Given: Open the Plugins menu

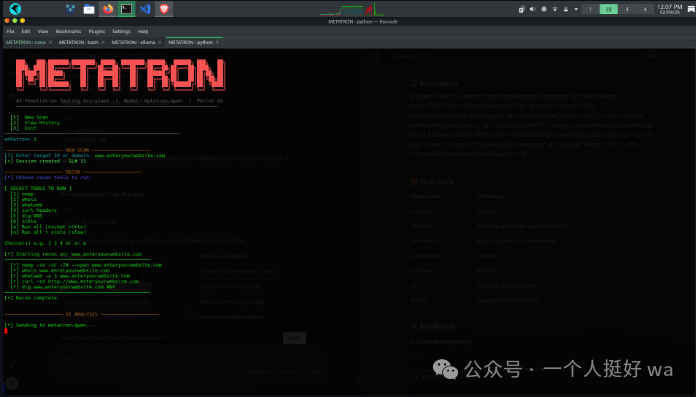Looking at the screenshot, I should pyautogui.click(x=97, y=32).
